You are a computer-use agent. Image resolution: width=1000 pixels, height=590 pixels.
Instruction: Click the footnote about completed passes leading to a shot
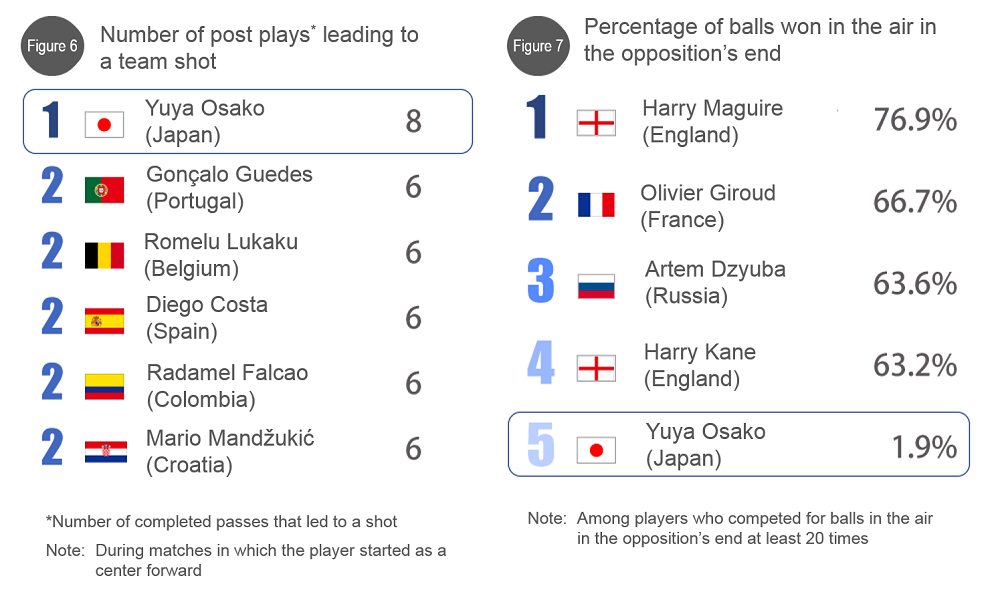pyautogui.click(x=221, y=522)
